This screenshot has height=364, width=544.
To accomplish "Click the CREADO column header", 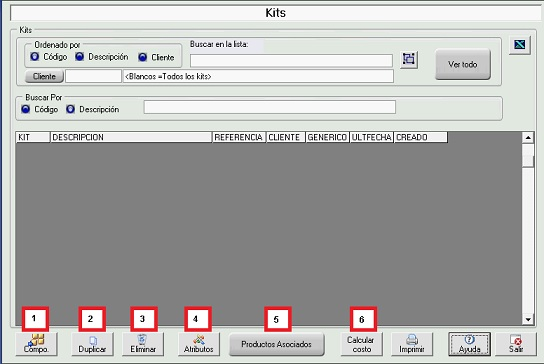I will click(421, 137).
